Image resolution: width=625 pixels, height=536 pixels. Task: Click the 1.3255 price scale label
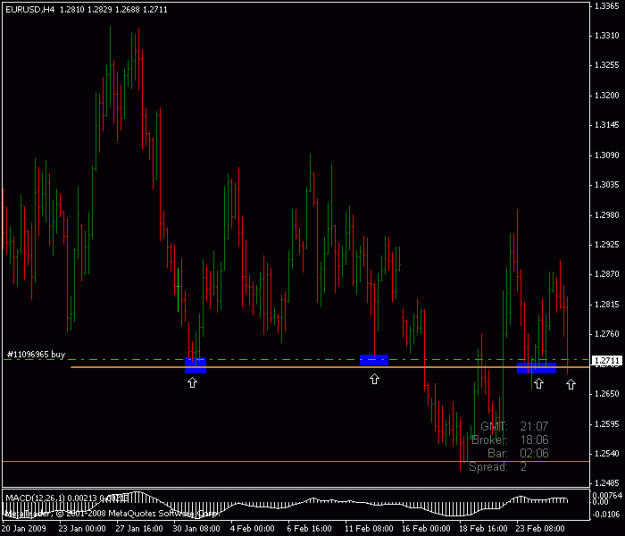(x=607, y=65)
